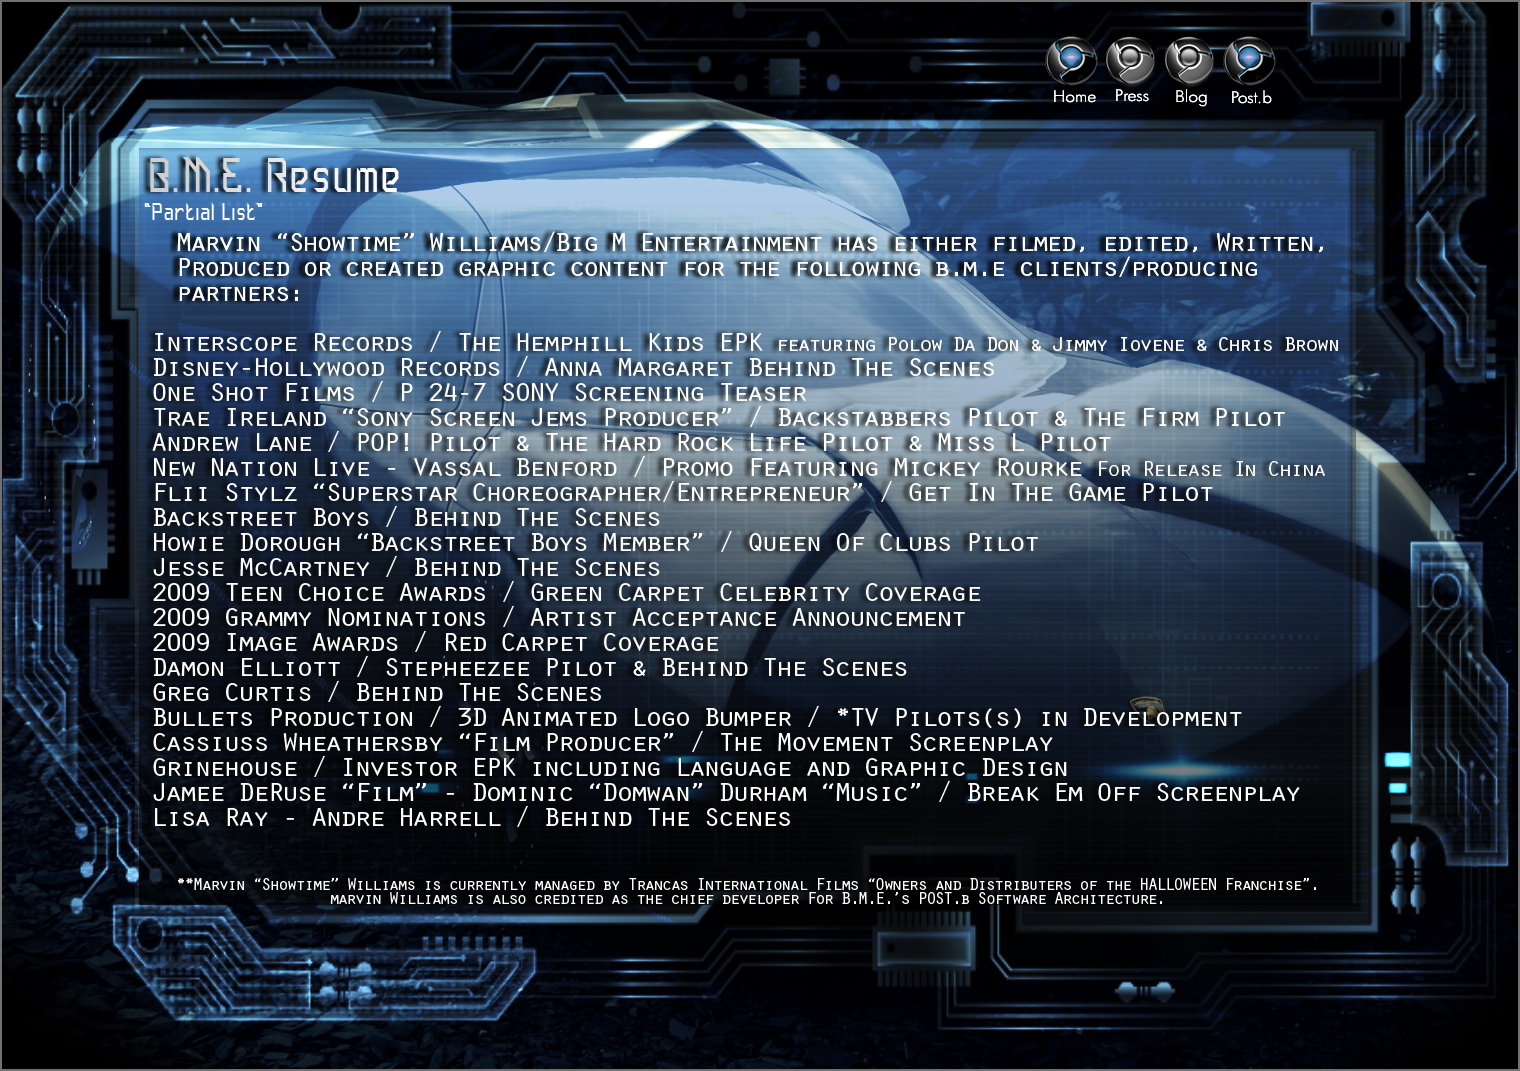Select the Greg Curtis line
This screenshot has width=1520, height=1071.
click(x=378, y=693)
